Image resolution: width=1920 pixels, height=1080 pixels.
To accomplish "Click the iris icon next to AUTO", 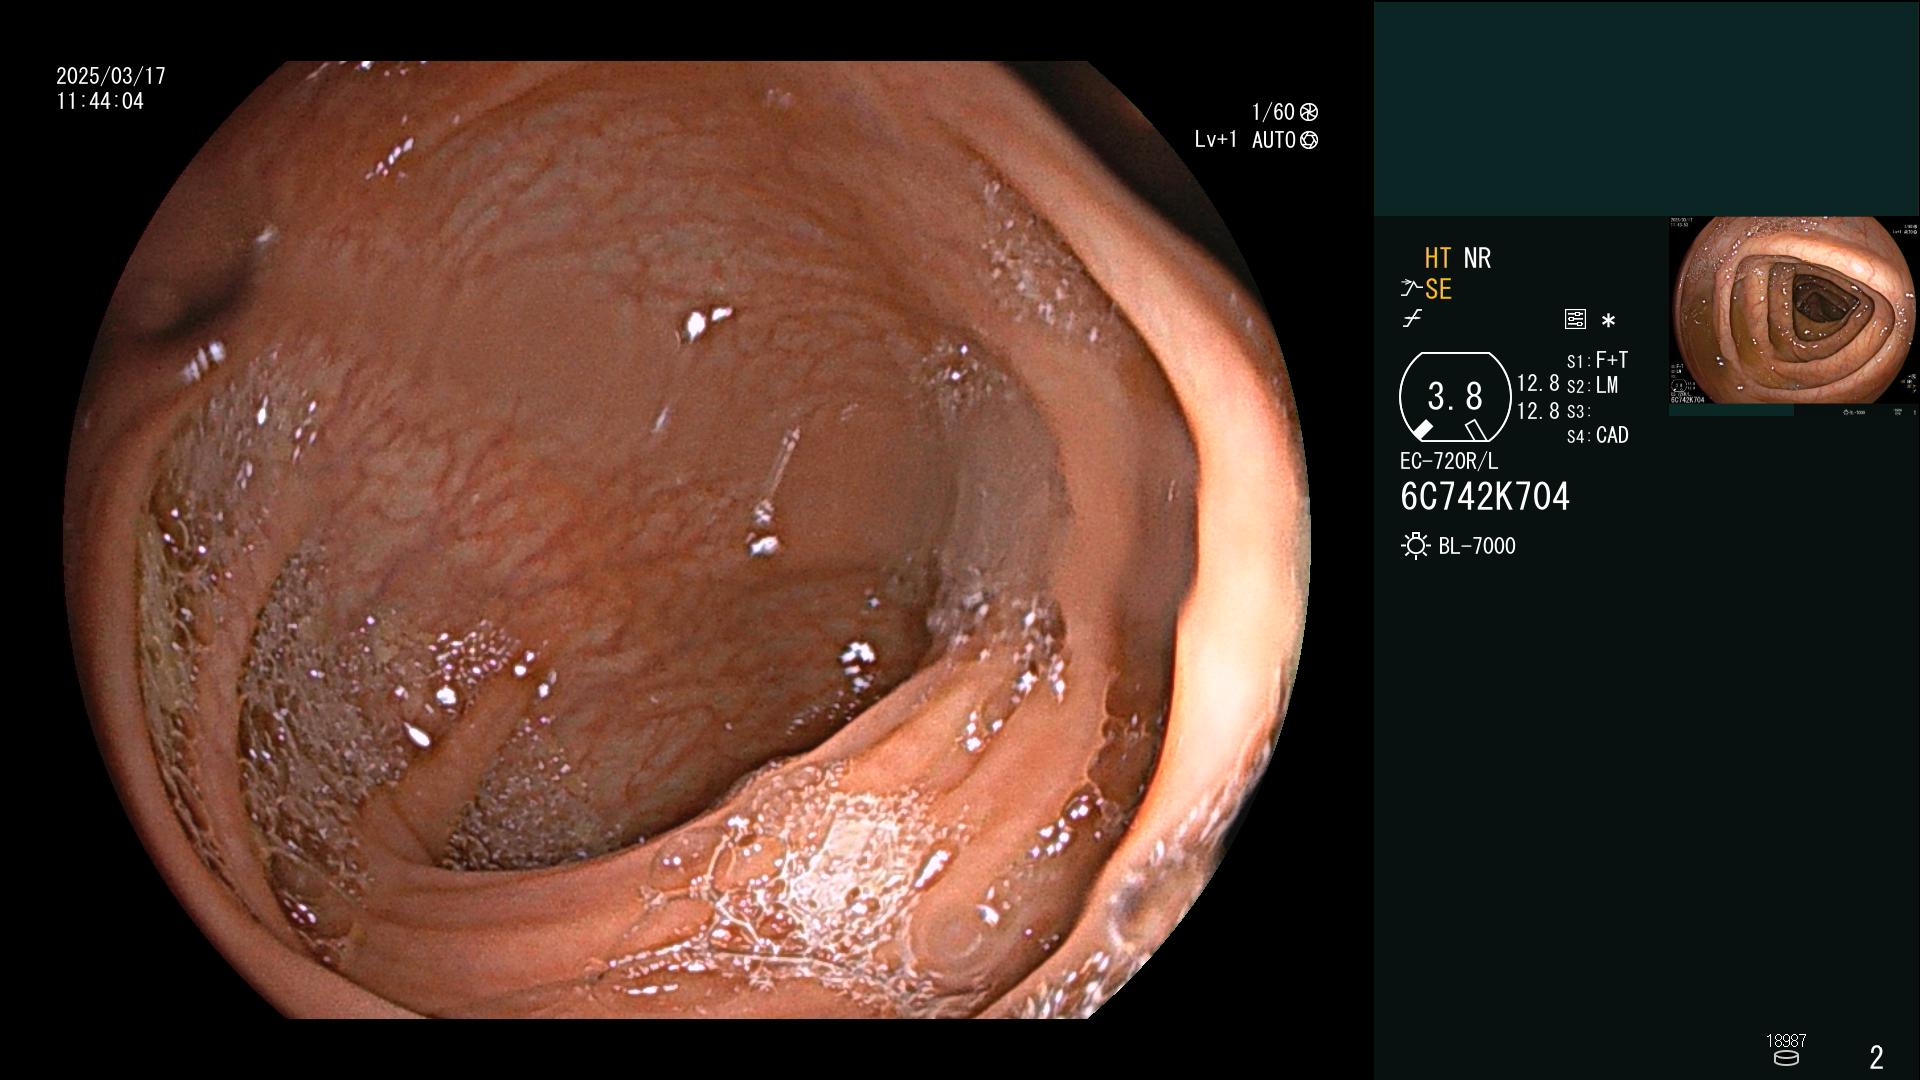I will (1309, 140).
